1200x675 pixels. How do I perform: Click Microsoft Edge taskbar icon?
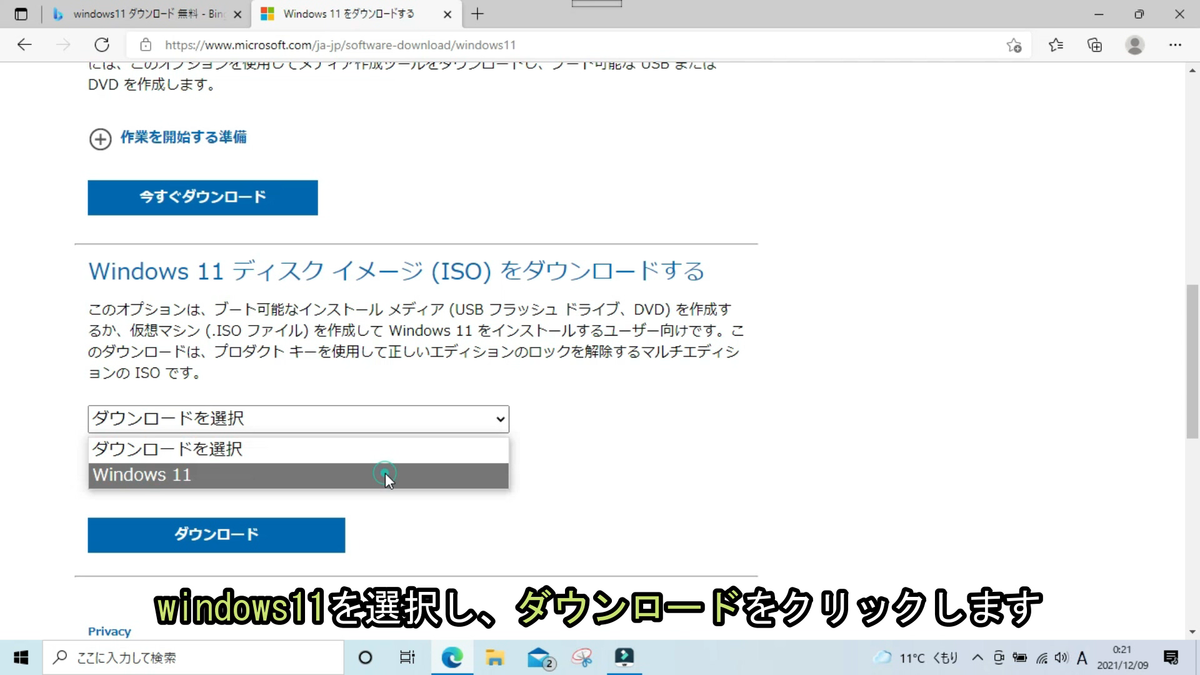452,657
